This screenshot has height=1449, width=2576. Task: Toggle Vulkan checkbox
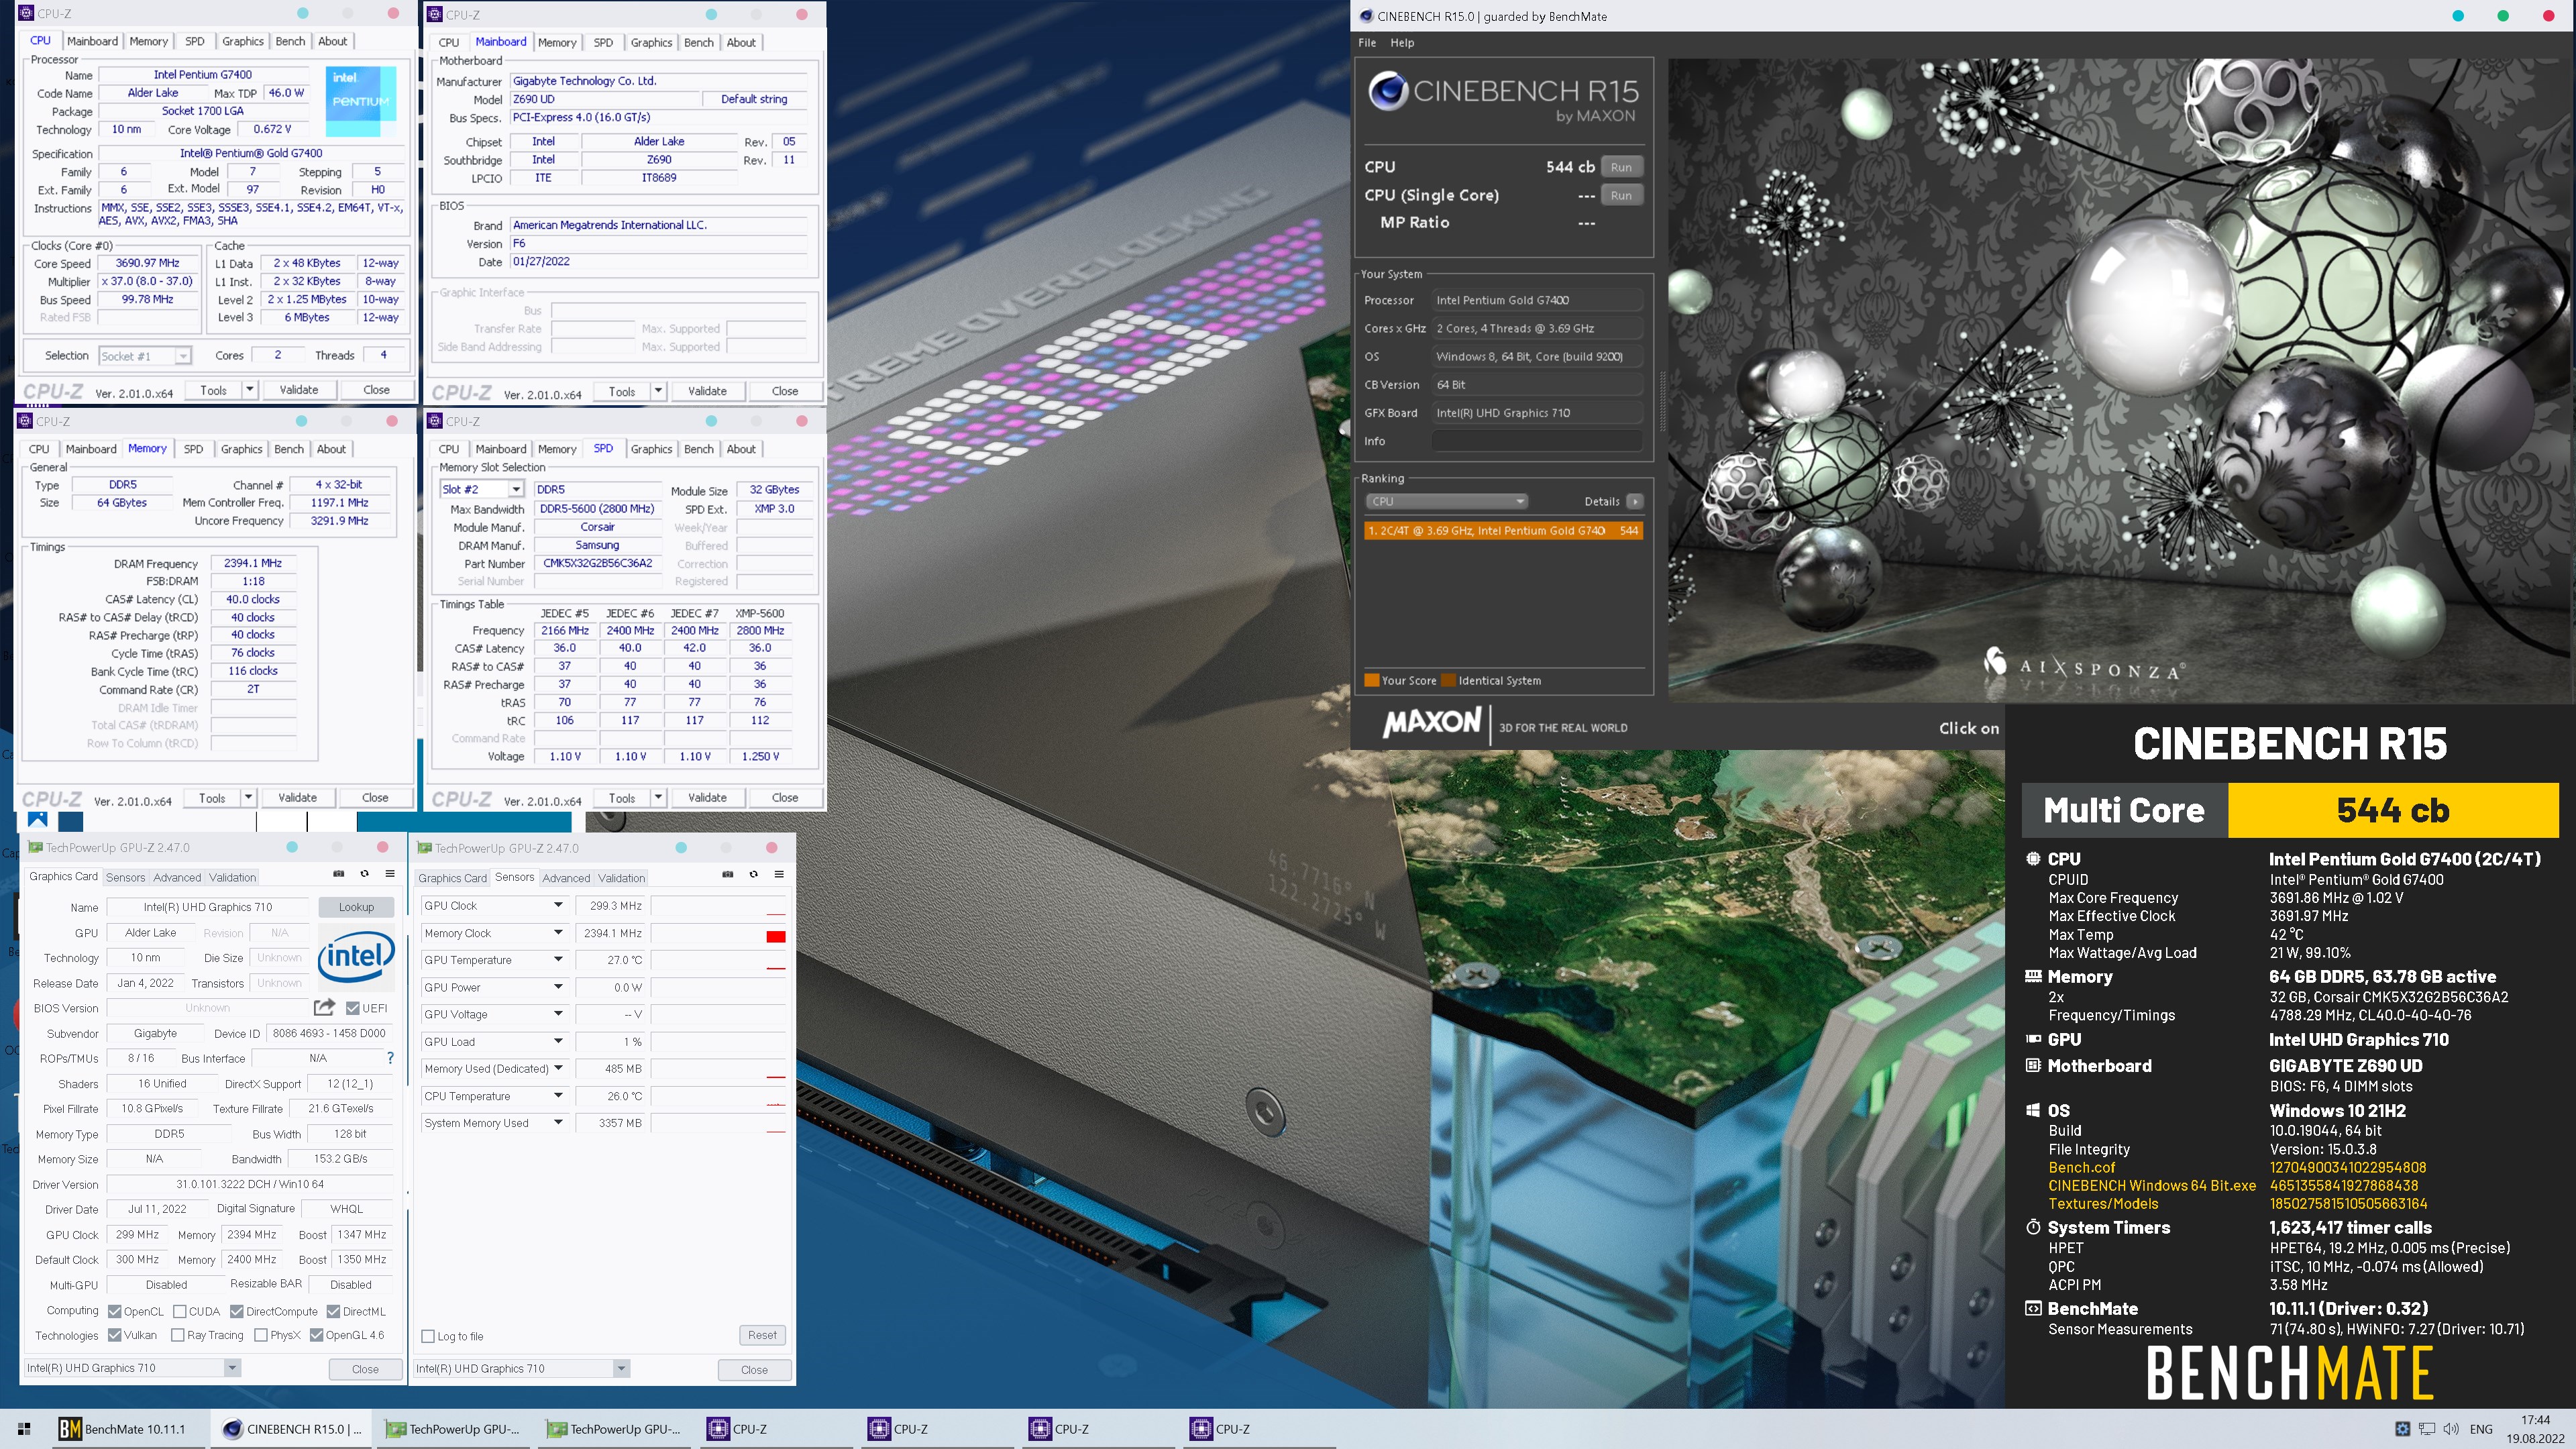(x=115, y=1335)
